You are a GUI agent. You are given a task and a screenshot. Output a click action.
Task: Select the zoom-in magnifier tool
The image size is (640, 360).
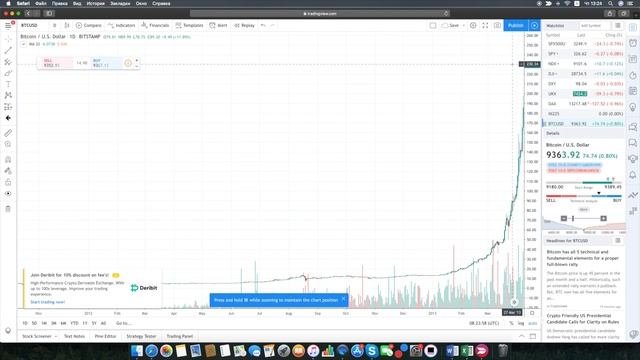tap(8, 144)
